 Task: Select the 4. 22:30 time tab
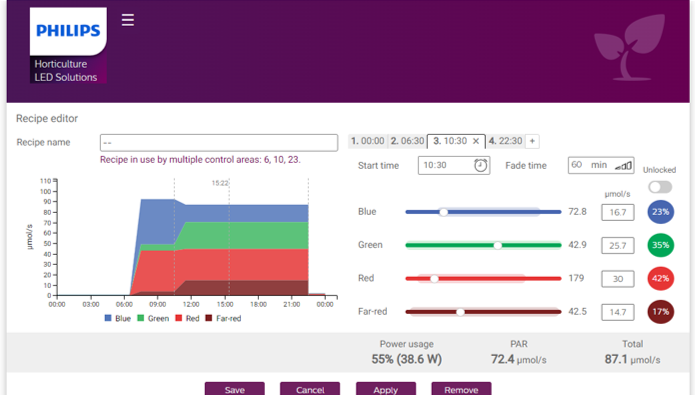point(505,141)
